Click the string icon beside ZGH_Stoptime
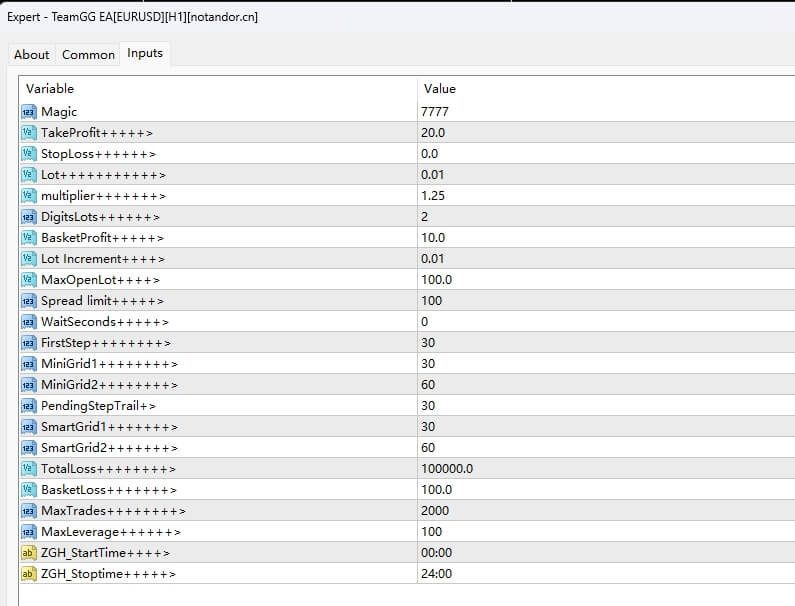Viewport: 795px width, 606px height. 28,574
